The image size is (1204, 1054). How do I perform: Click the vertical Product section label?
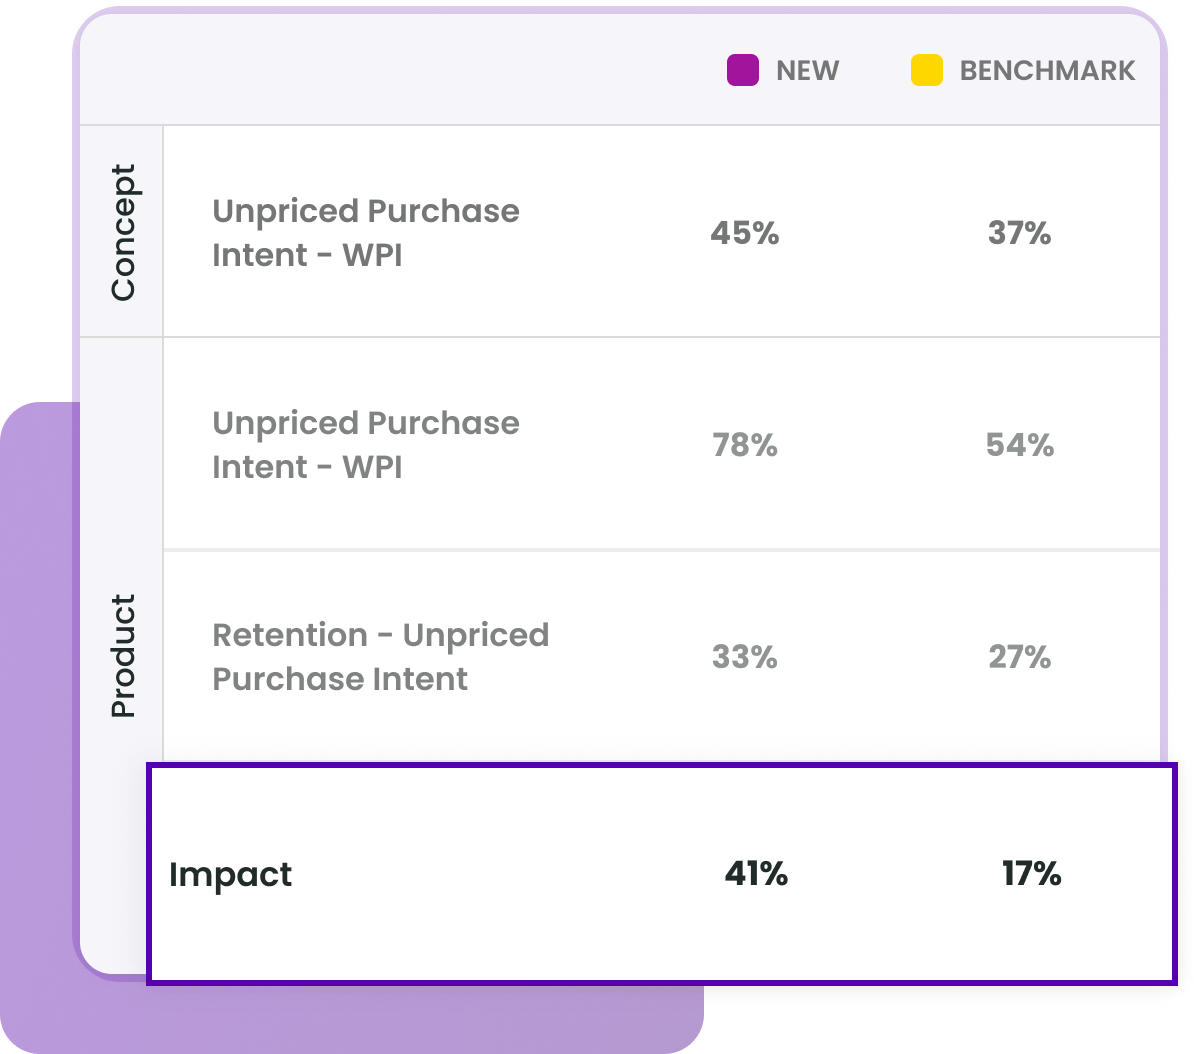coord(122,656)
